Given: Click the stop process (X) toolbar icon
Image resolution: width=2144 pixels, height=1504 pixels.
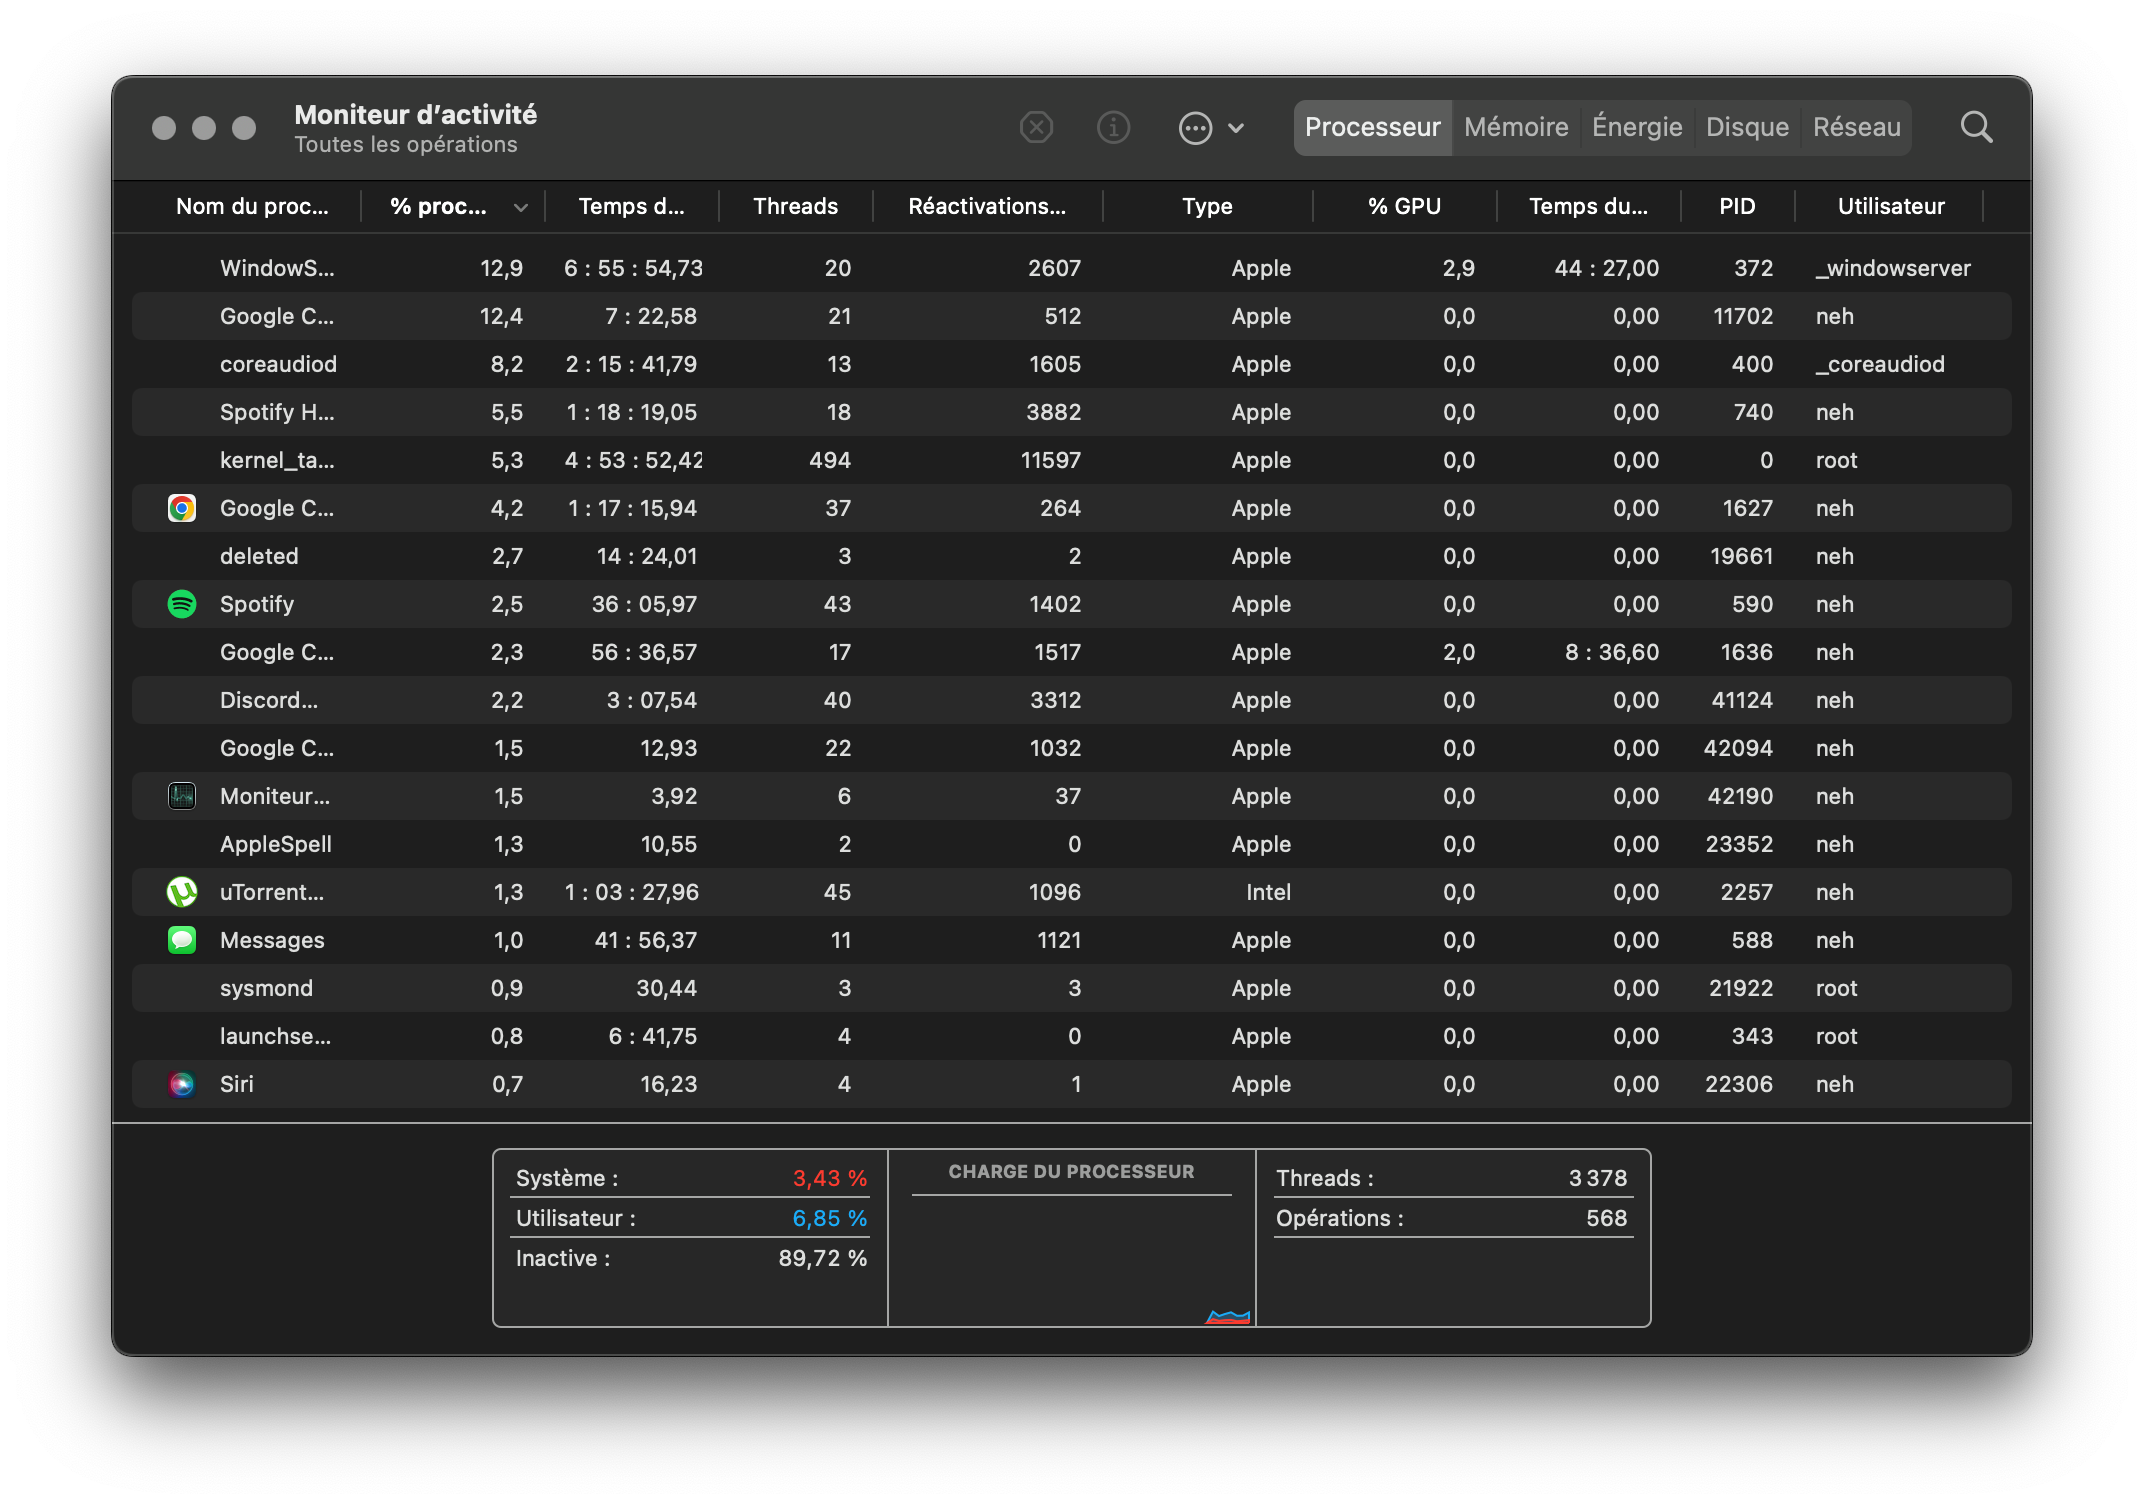Looking at the screenshot, I should tap(1036, 128).
